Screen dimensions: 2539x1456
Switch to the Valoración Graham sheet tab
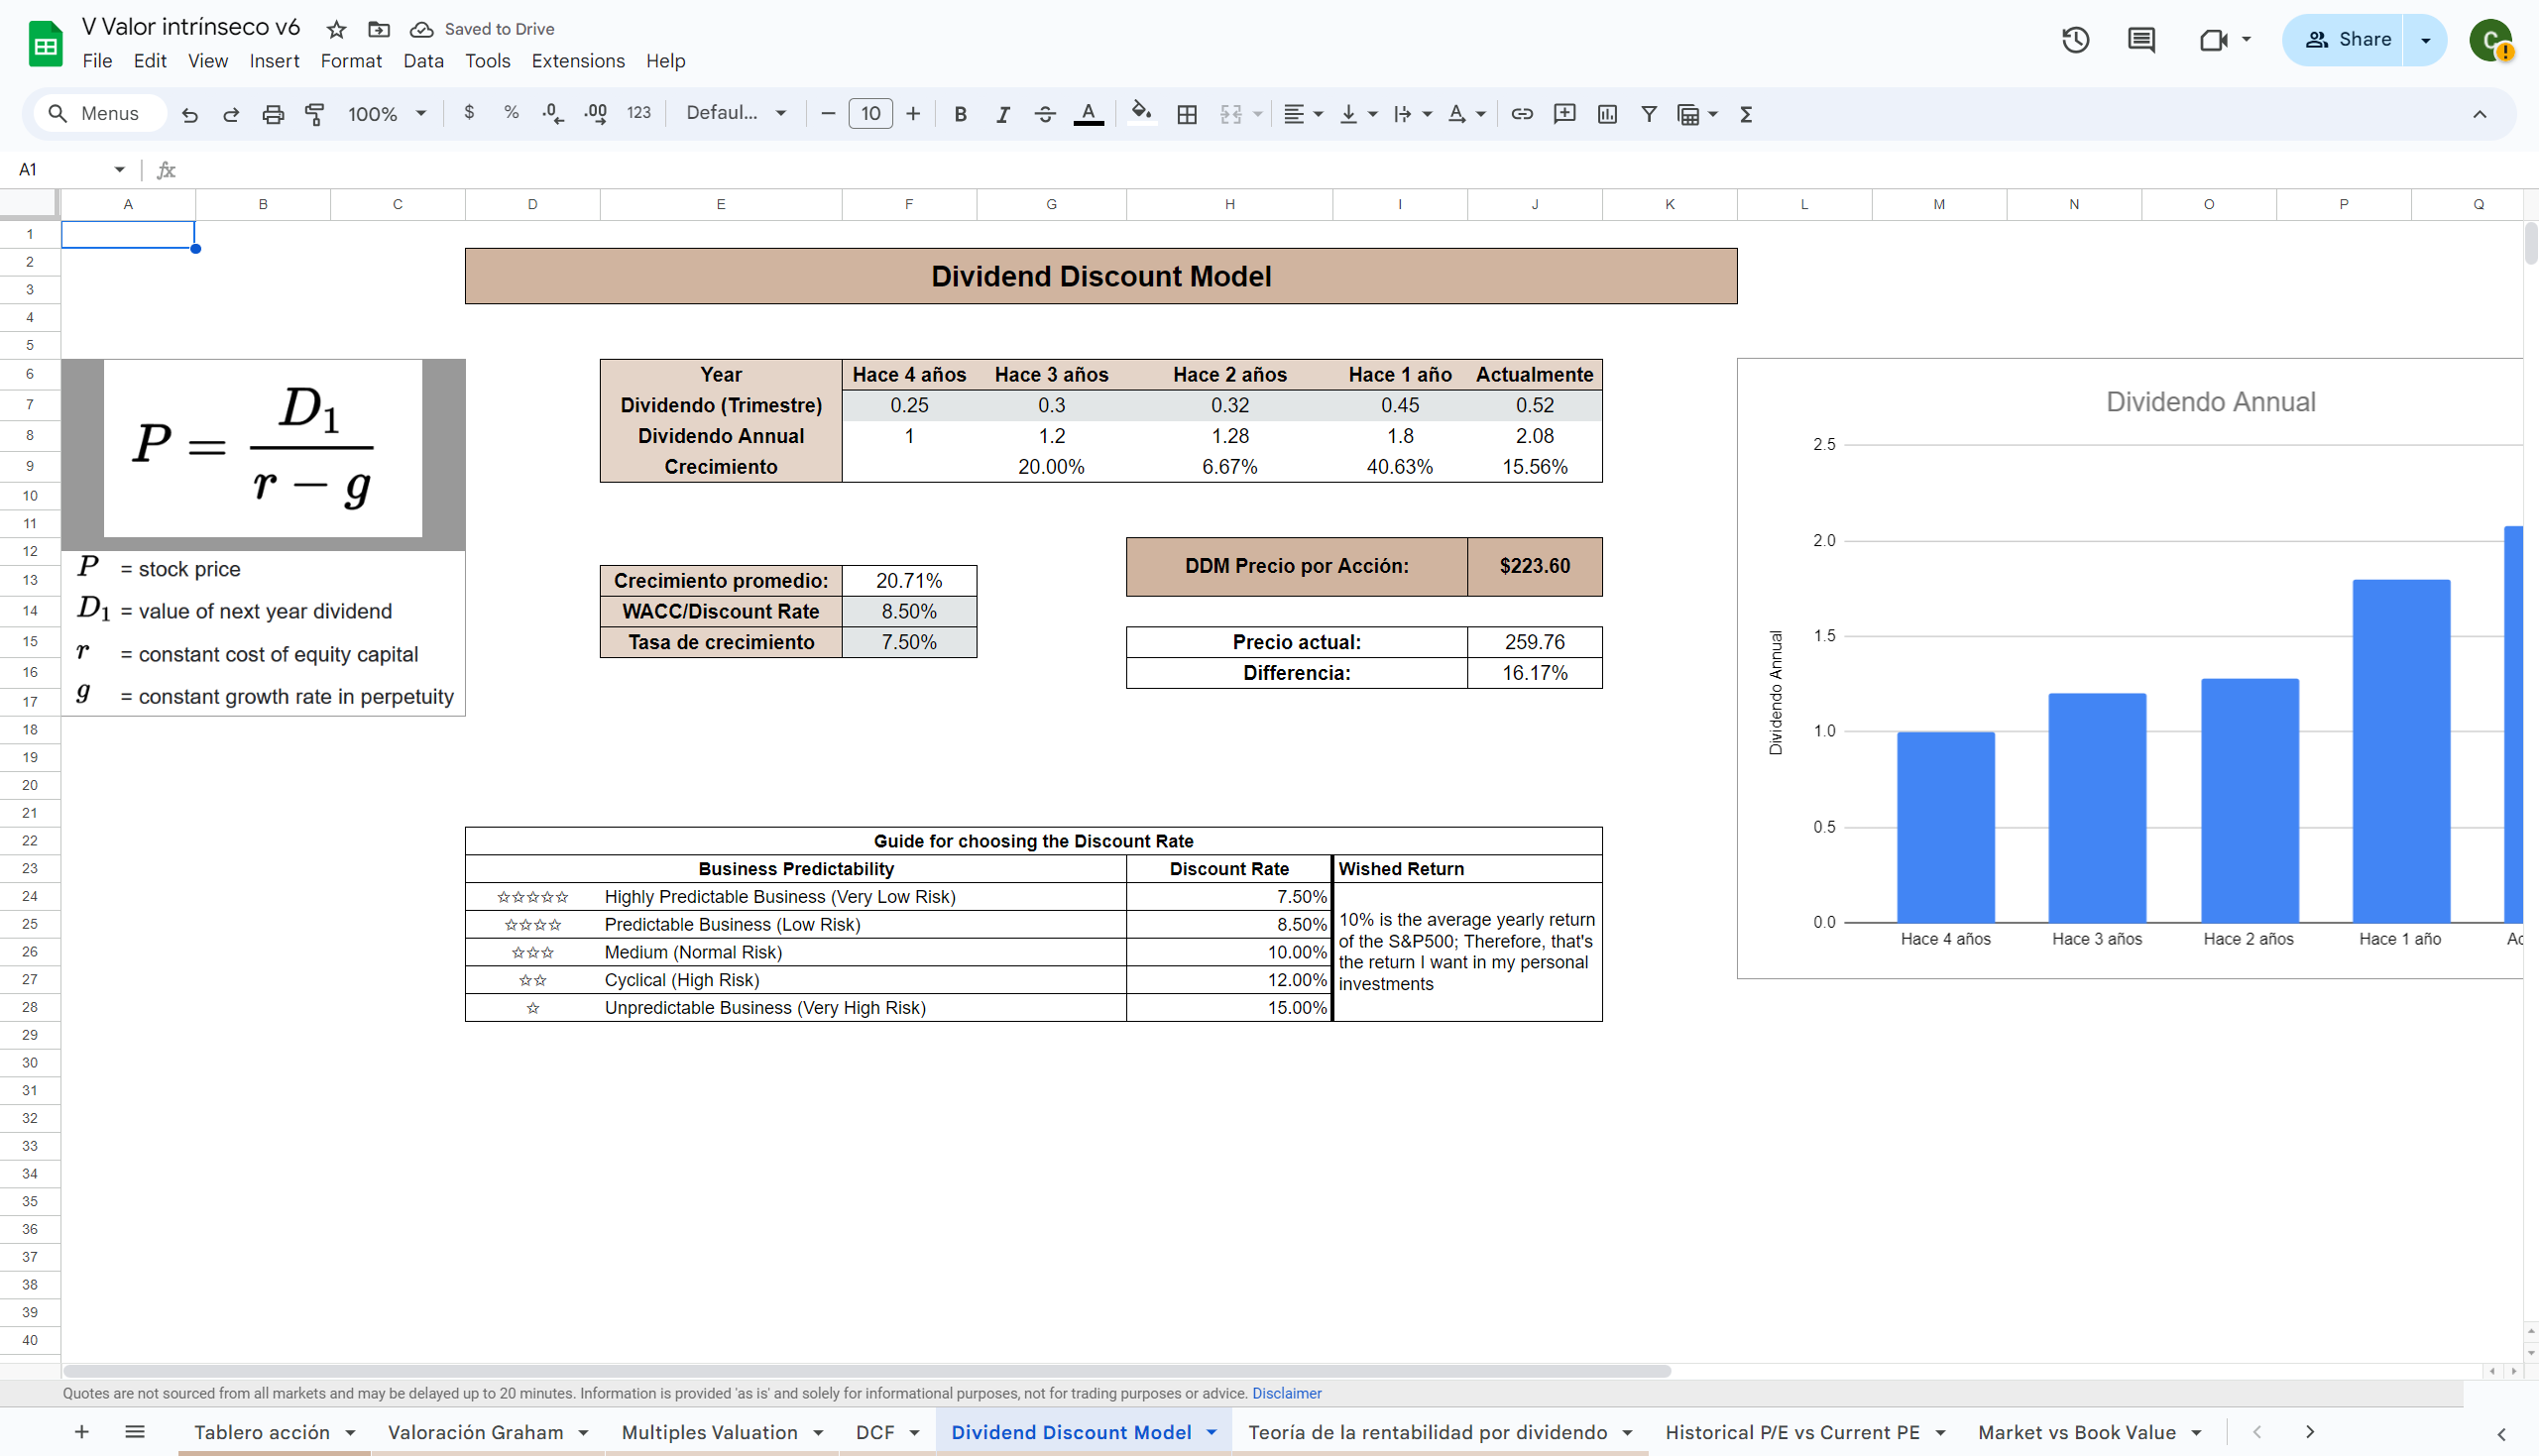[475, 1432]
